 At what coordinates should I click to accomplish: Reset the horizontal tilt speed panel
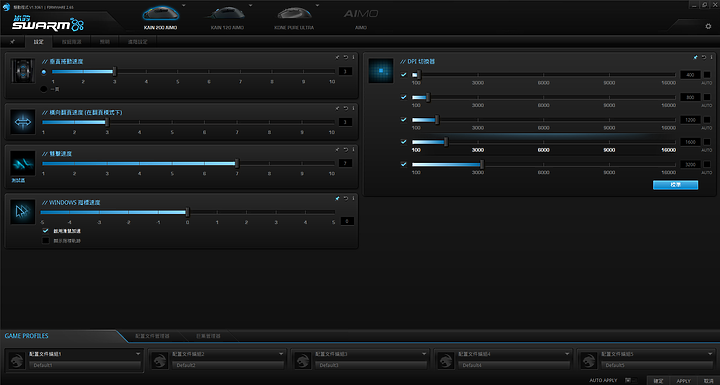[x=346, y=108]
